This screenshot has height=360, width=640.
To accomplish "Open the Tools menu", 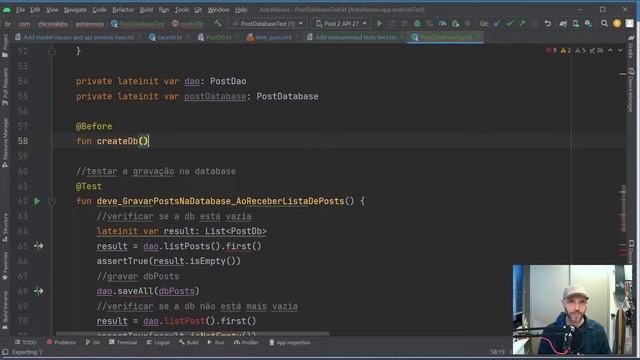I will [182, 9].
